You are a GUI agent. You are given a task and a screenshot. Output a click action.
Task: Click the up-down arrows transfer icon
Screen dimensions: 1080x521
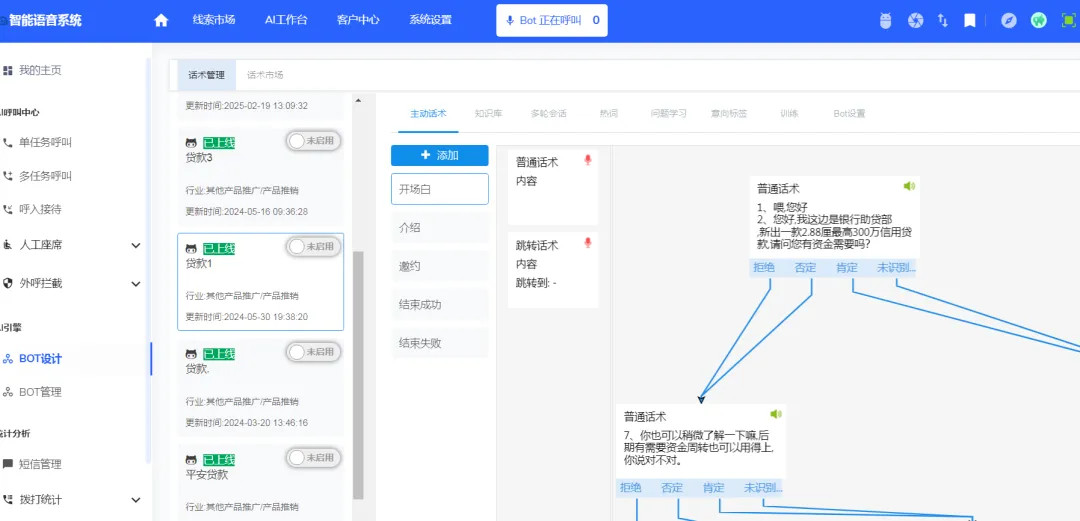(x=942, y=20)
